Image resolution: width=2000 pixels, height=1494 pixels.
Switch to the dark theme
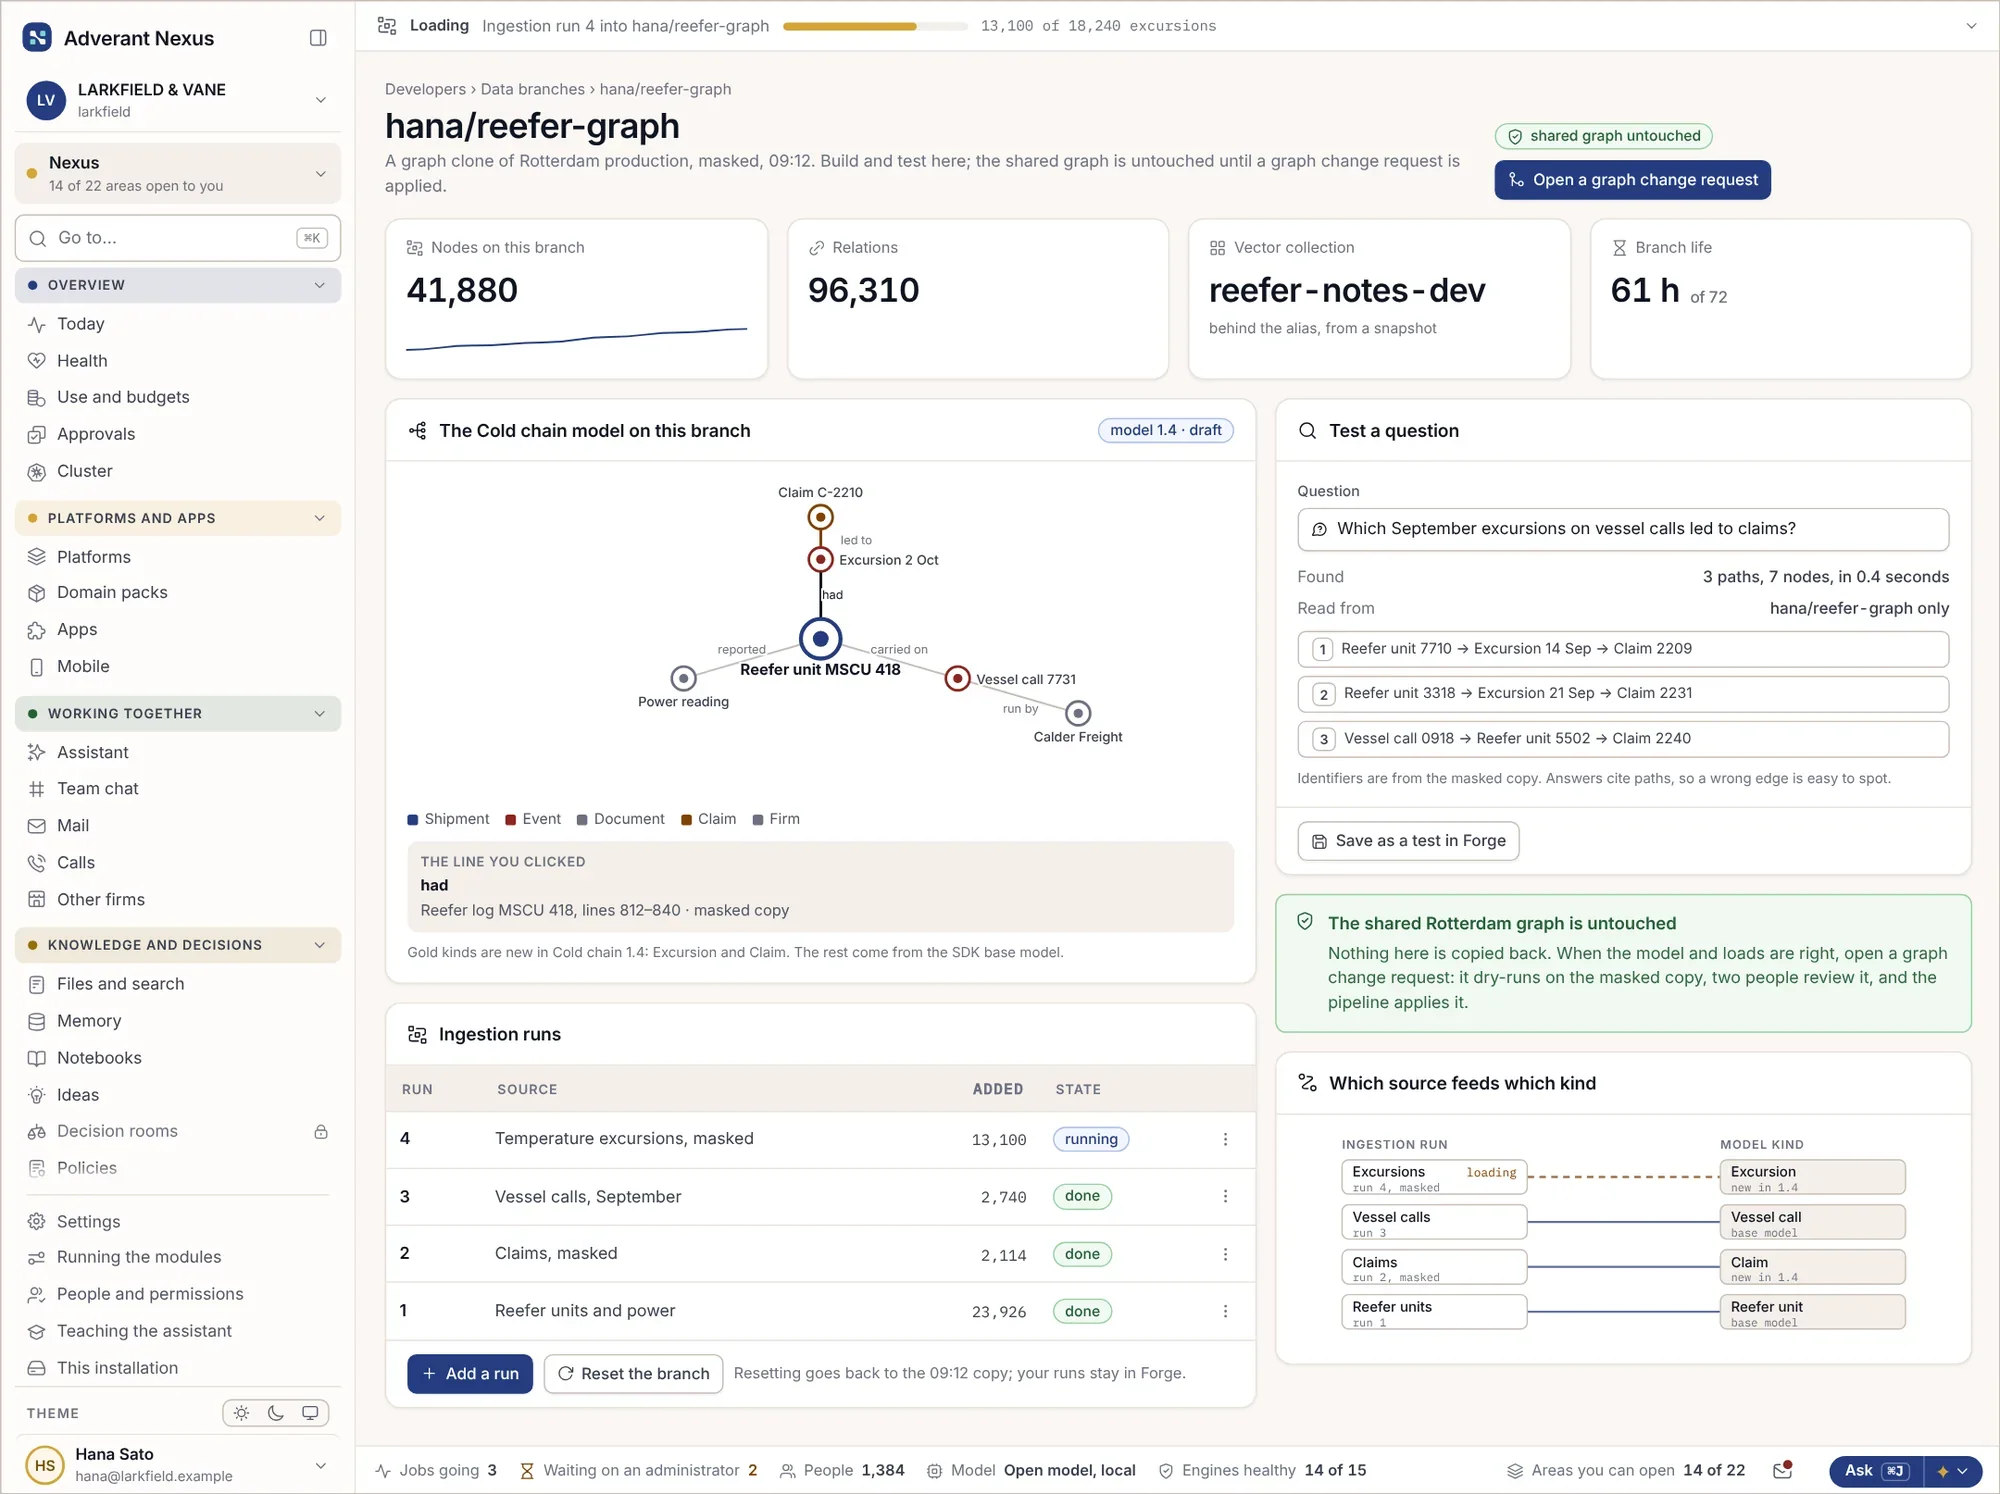(276, 1413)
